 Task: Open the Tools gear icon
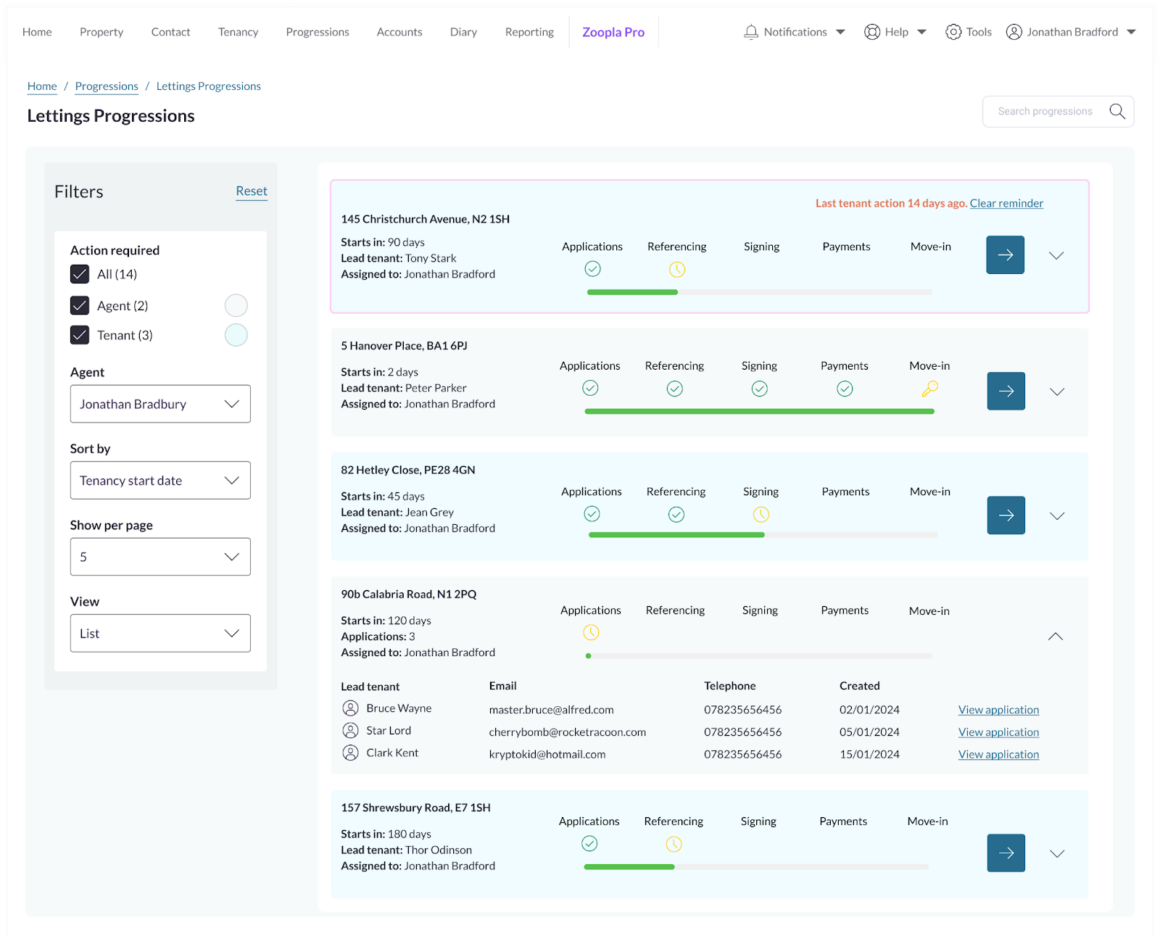(953, 32)
